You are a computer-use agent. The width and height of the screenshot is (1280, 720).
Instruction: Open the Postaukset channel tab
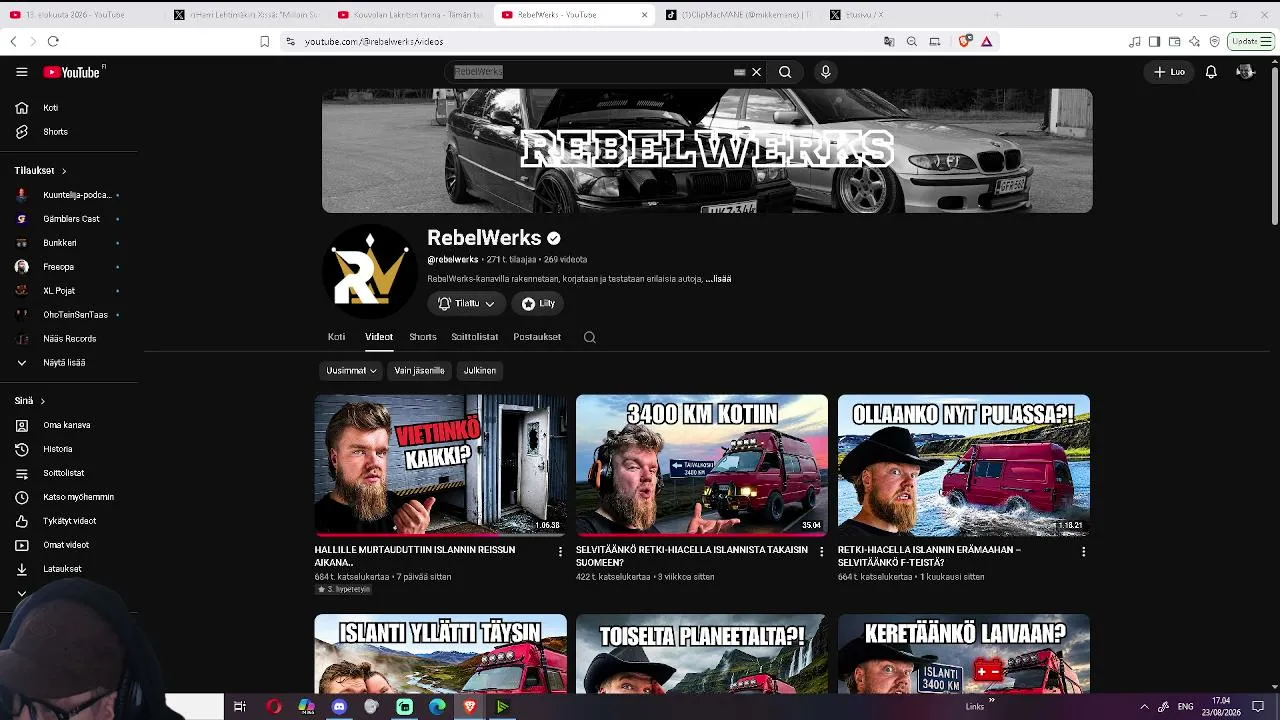coord(537,337)
